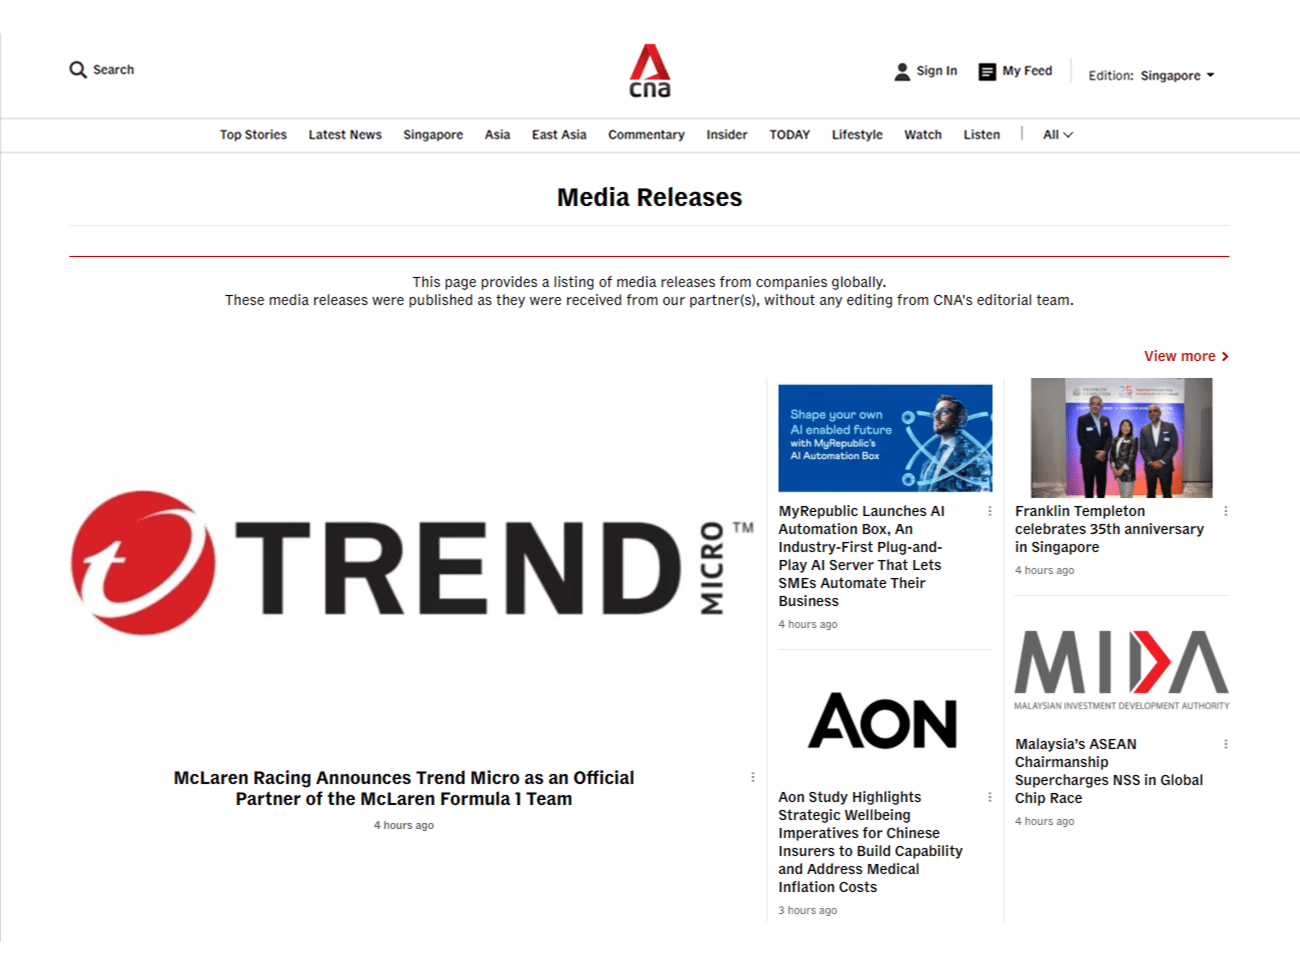The image size is (1300, 975).
Task: Click MyRepublic AI Automation Box image
Action: pyautogui.click(x=885, y=438)
